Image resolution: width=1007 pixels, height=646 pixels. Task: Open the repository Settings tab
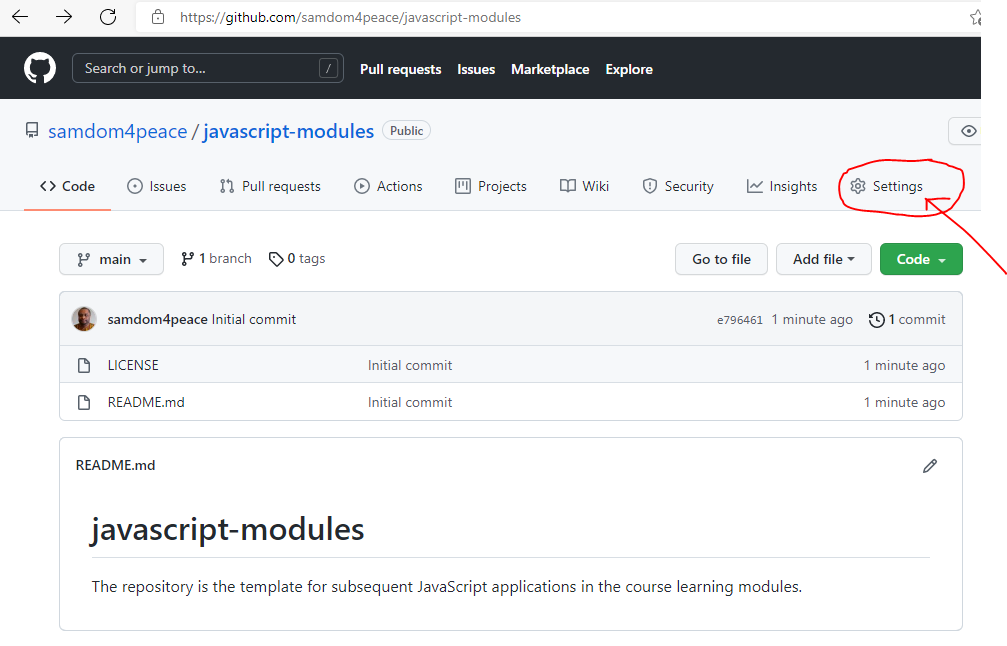point(886,186)
